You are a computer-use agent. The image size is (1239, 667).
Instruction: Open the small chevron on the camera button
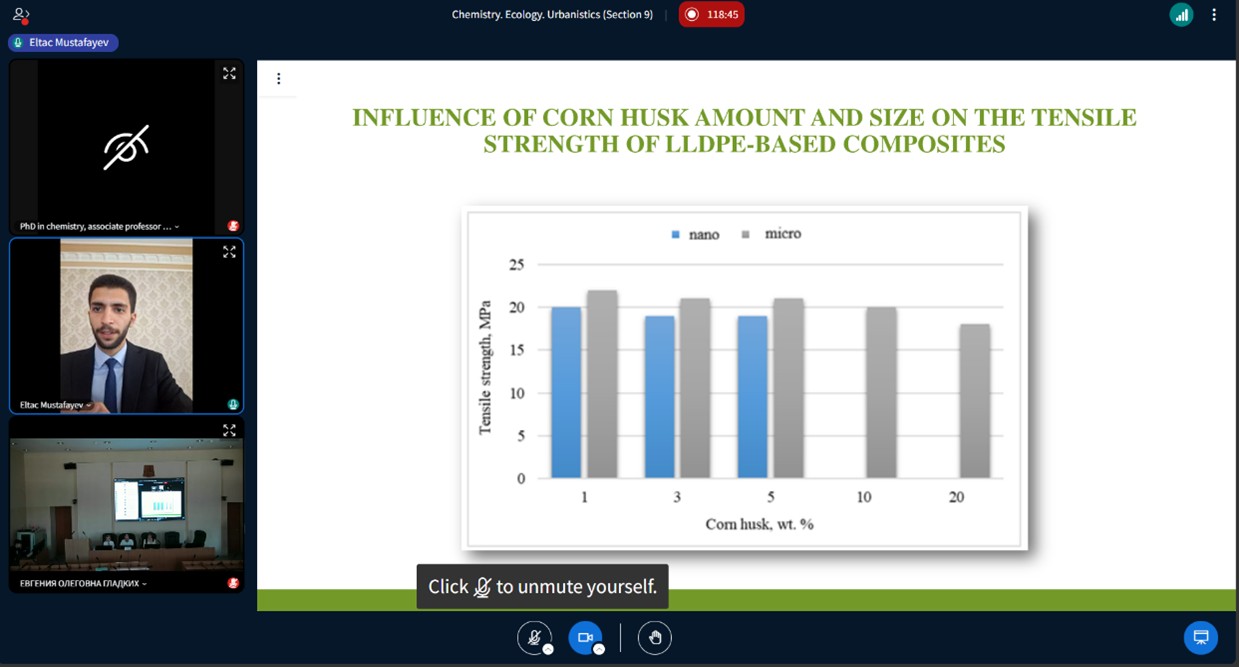coord(599,649)
